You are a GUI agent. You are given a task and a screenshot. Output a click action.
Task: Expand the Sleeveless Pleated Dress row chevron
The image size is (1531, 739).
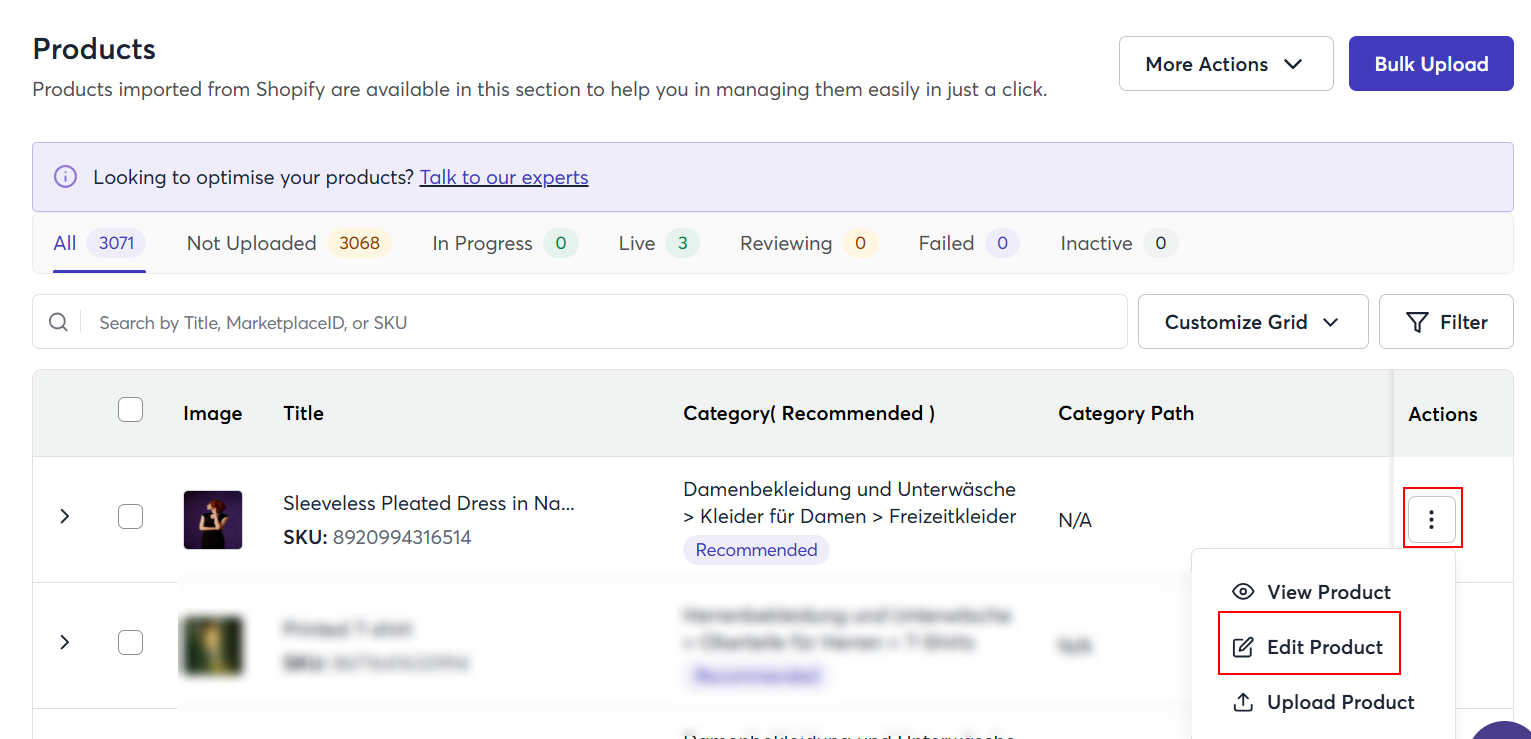click(x=65, y=517)
